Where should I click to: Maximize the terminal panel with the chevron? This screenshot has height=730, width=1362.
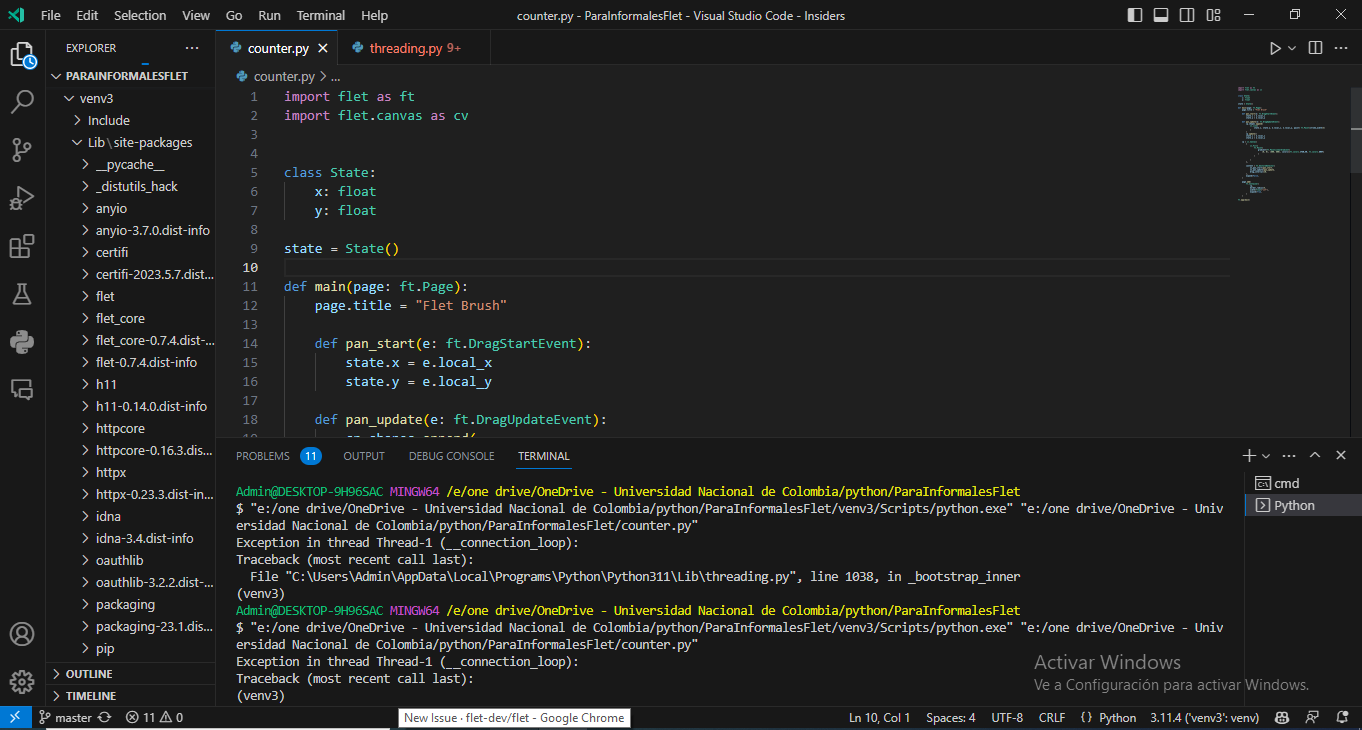click(1315, 455)
